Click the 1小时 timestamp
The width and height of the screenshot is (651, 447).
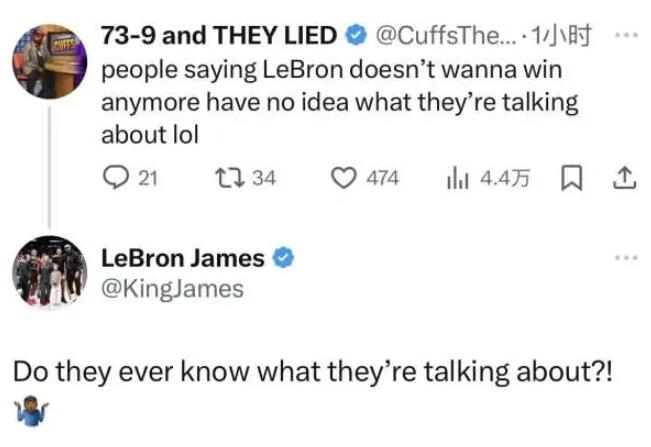(x=566, y=37)
